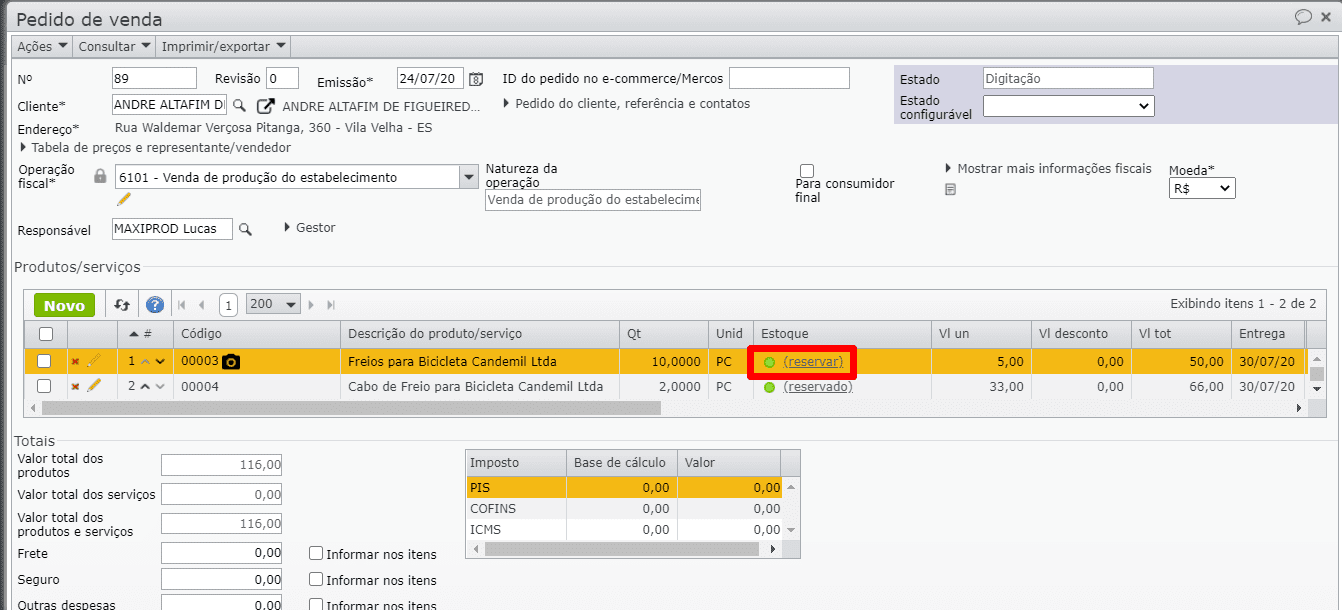The width and height of the screenshot is (1342, 610).
Task: Check Informar nos itens for Frete
Action: [316, 553]
